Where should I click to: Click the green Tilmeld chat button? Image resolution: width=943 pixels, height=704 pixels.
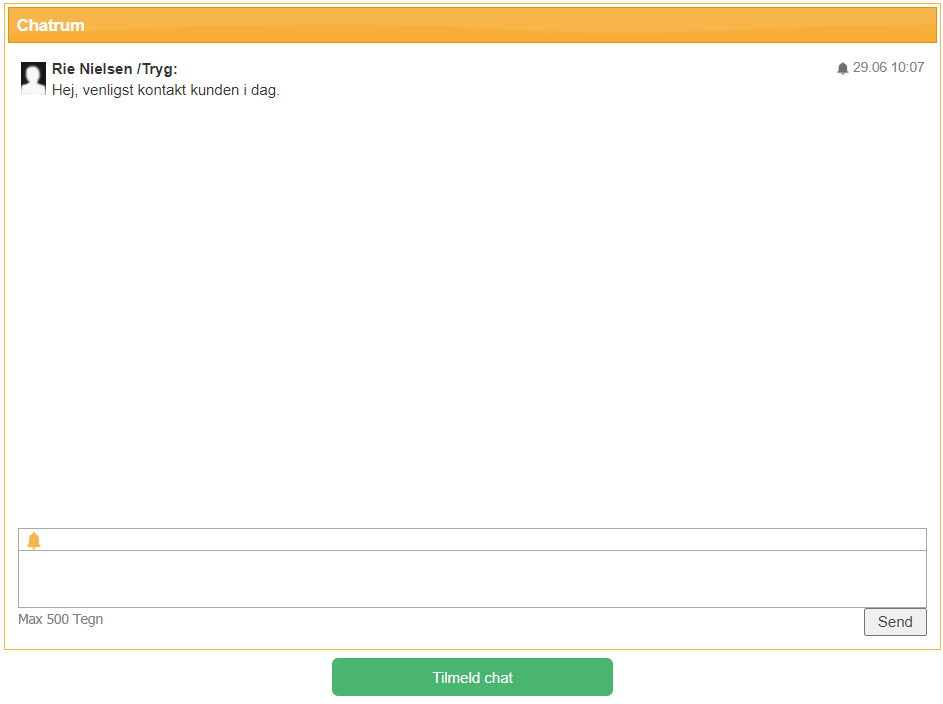tap(472, 677)
